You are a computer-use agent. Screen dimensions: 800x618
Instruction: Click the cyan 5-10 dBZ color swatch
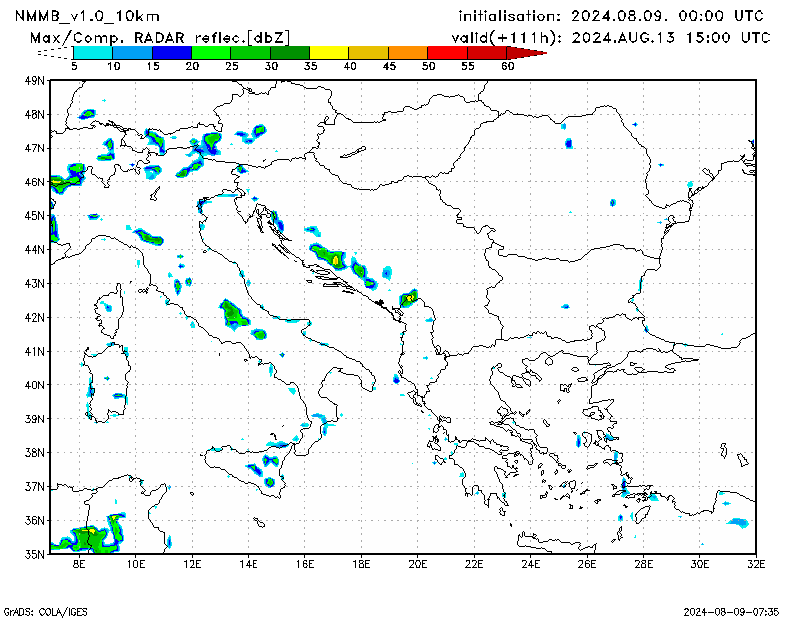point(92,52)
